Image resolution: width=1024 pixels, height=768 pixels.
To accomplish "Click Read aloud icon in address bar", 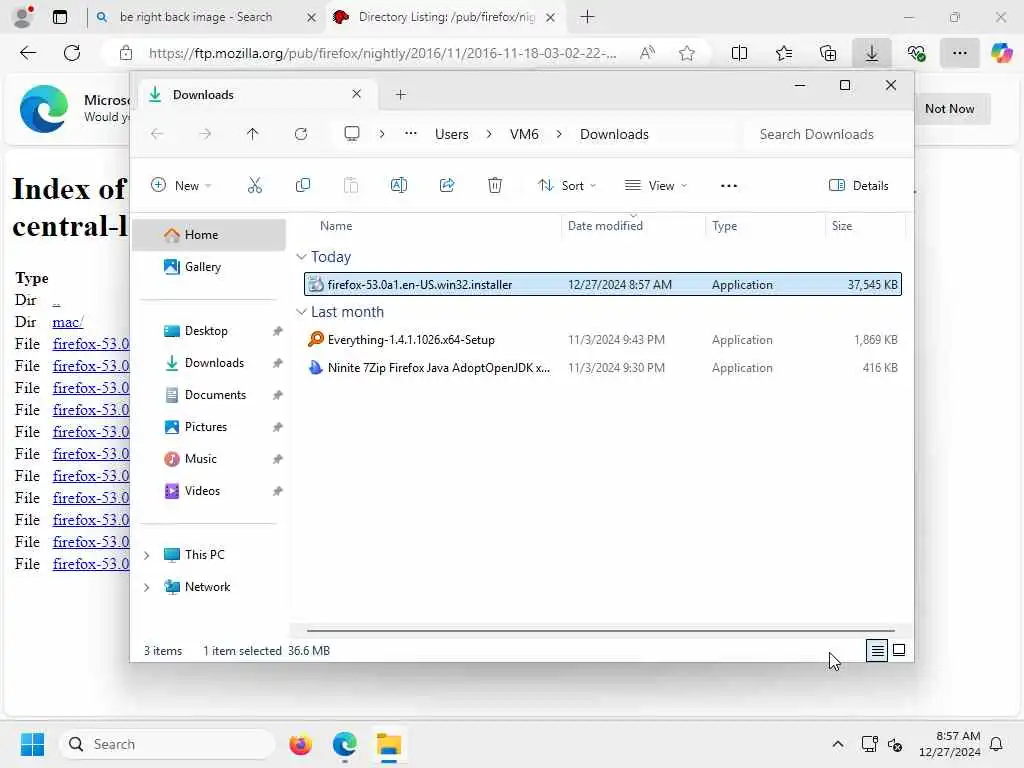I will pos(647,53).
